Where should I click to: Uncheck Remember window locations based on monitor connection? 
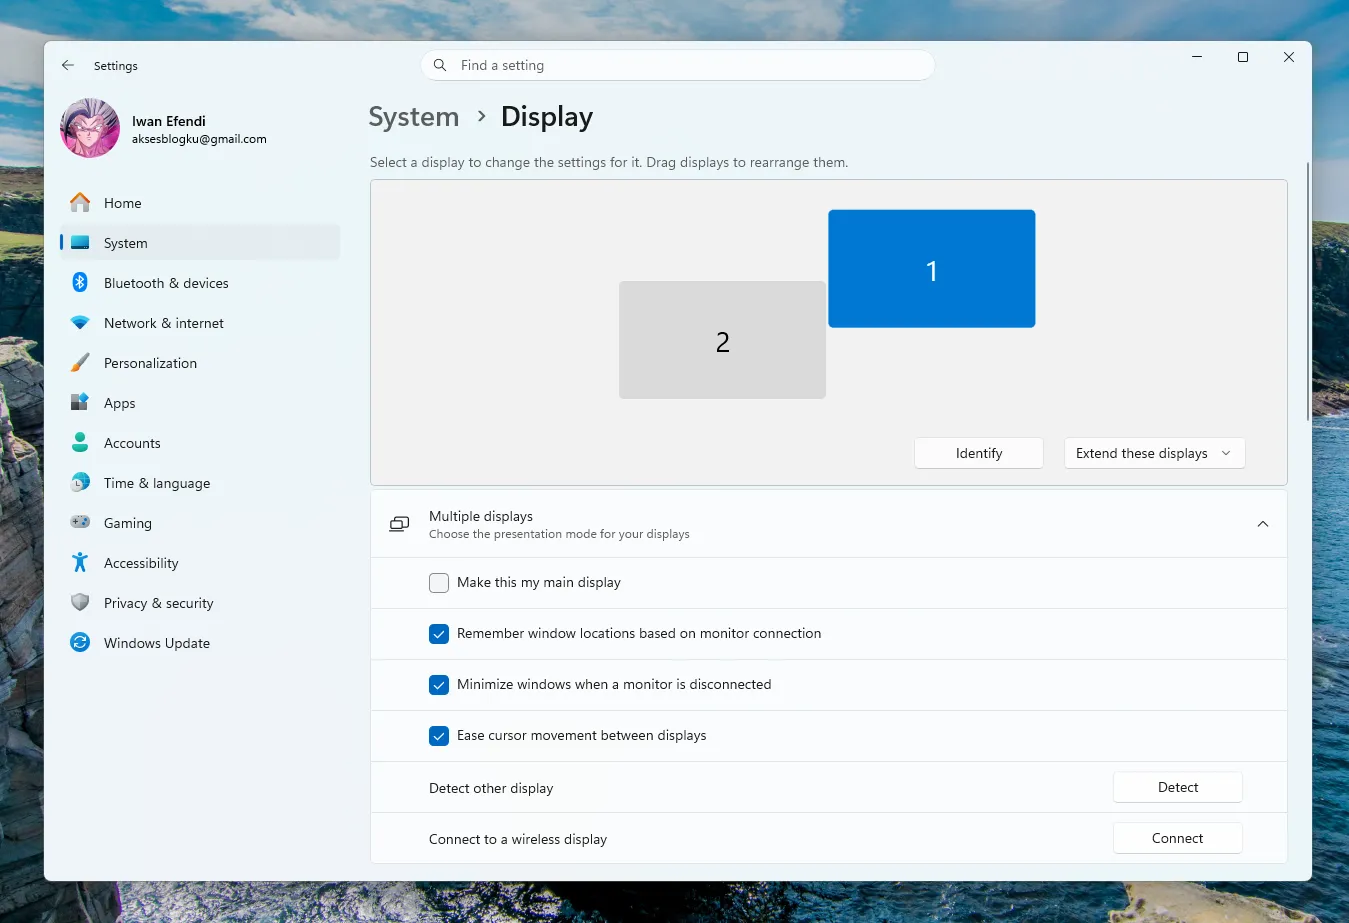438,633
